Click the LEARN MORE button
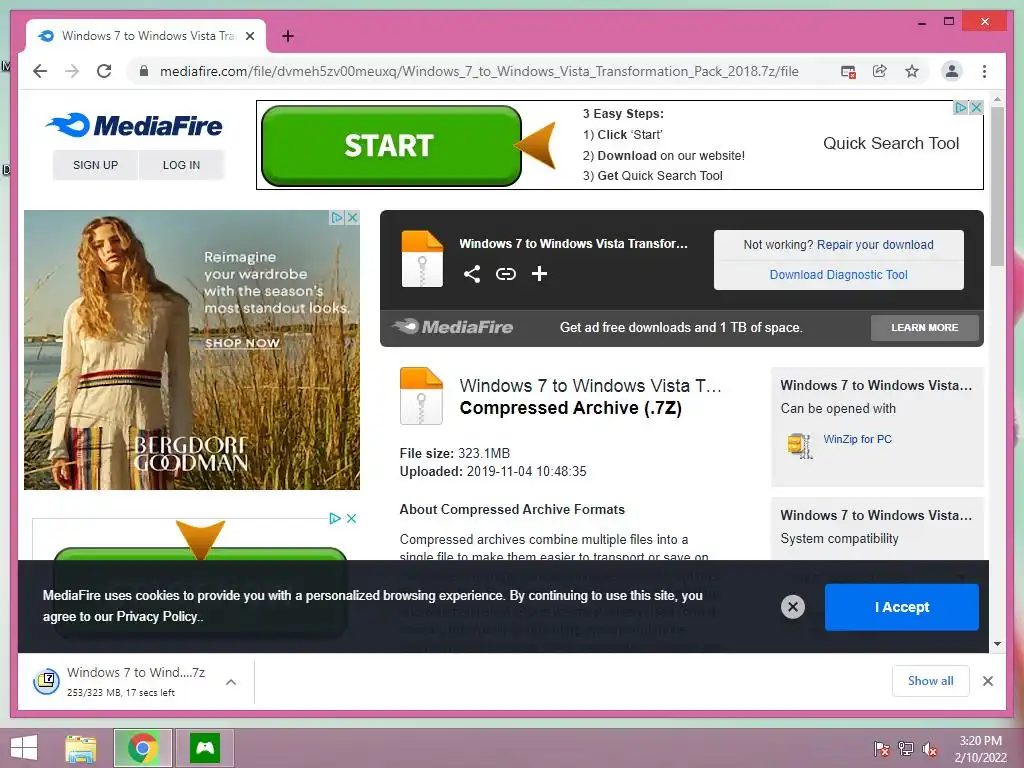 pos(925,328)
